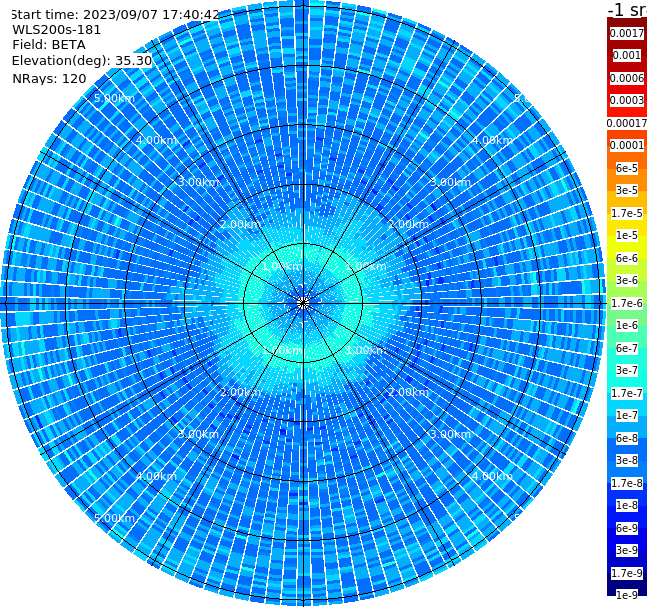
Task: Click the southwest 4.00km ring label
Action: [156, 476]
